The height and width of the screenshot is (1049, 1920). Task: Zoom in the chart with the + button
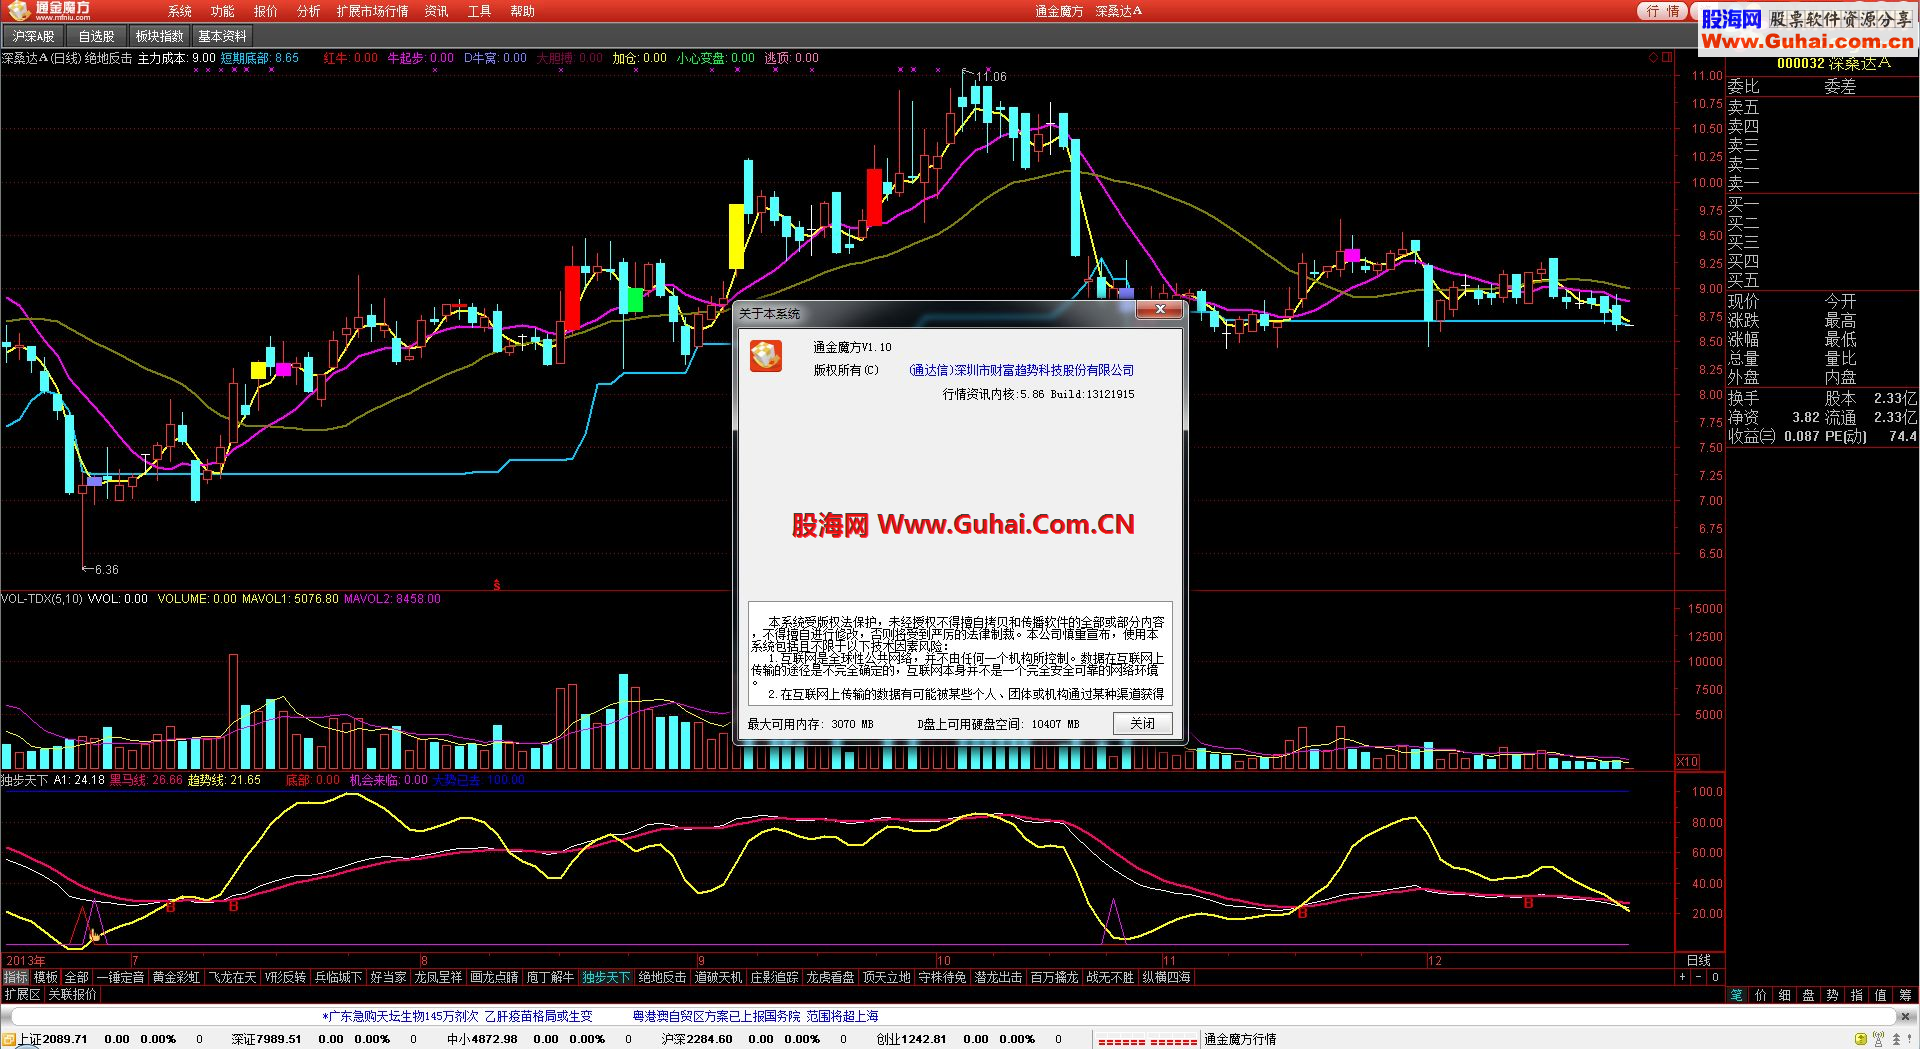tap(1683, 977)
